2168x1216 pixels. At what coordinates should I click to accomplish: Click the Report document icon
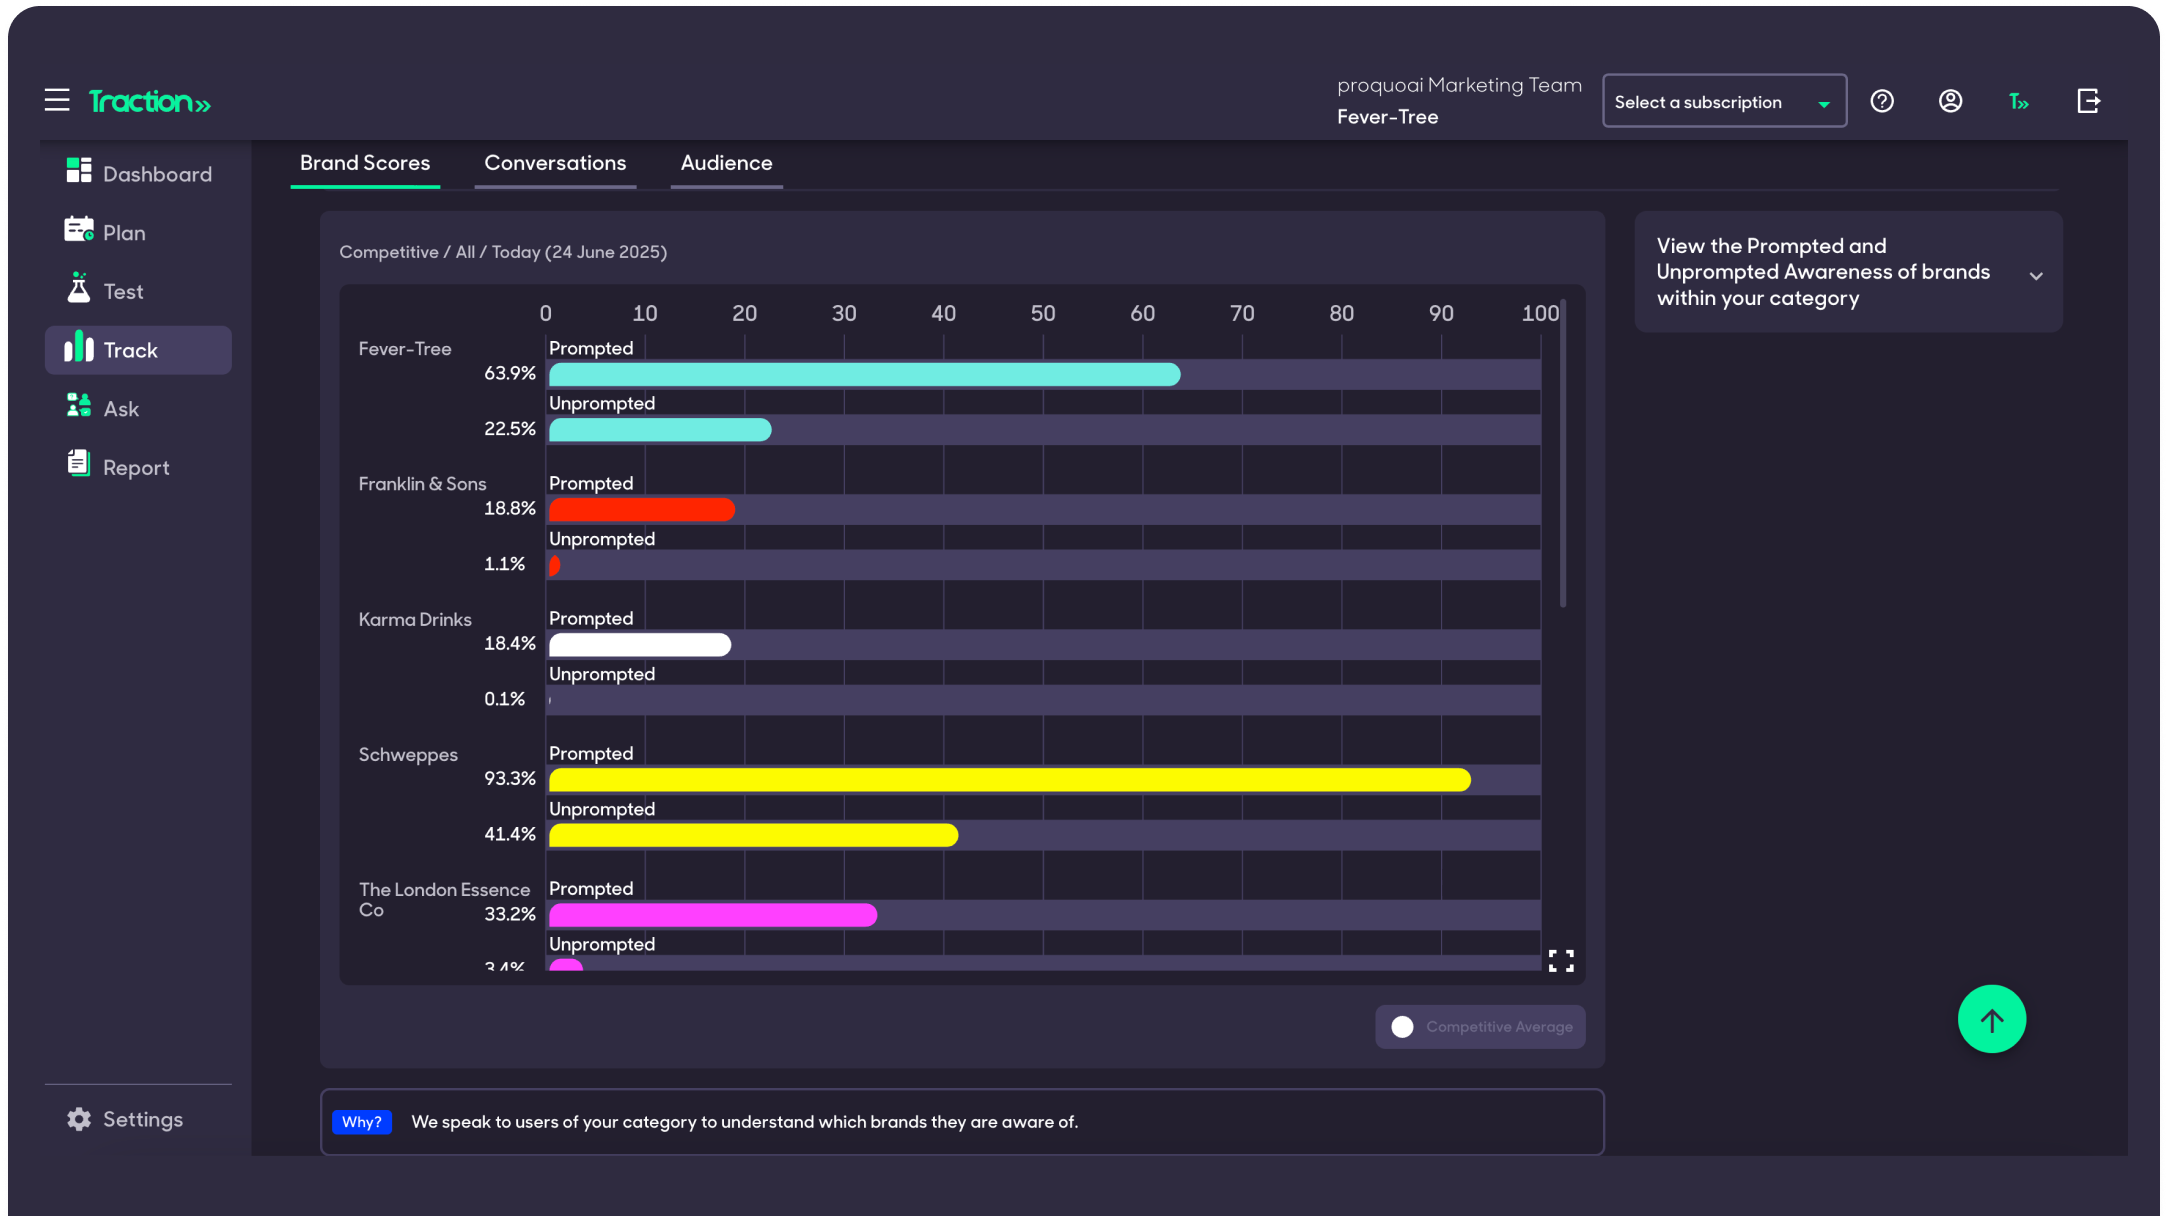tap(78, 464)
